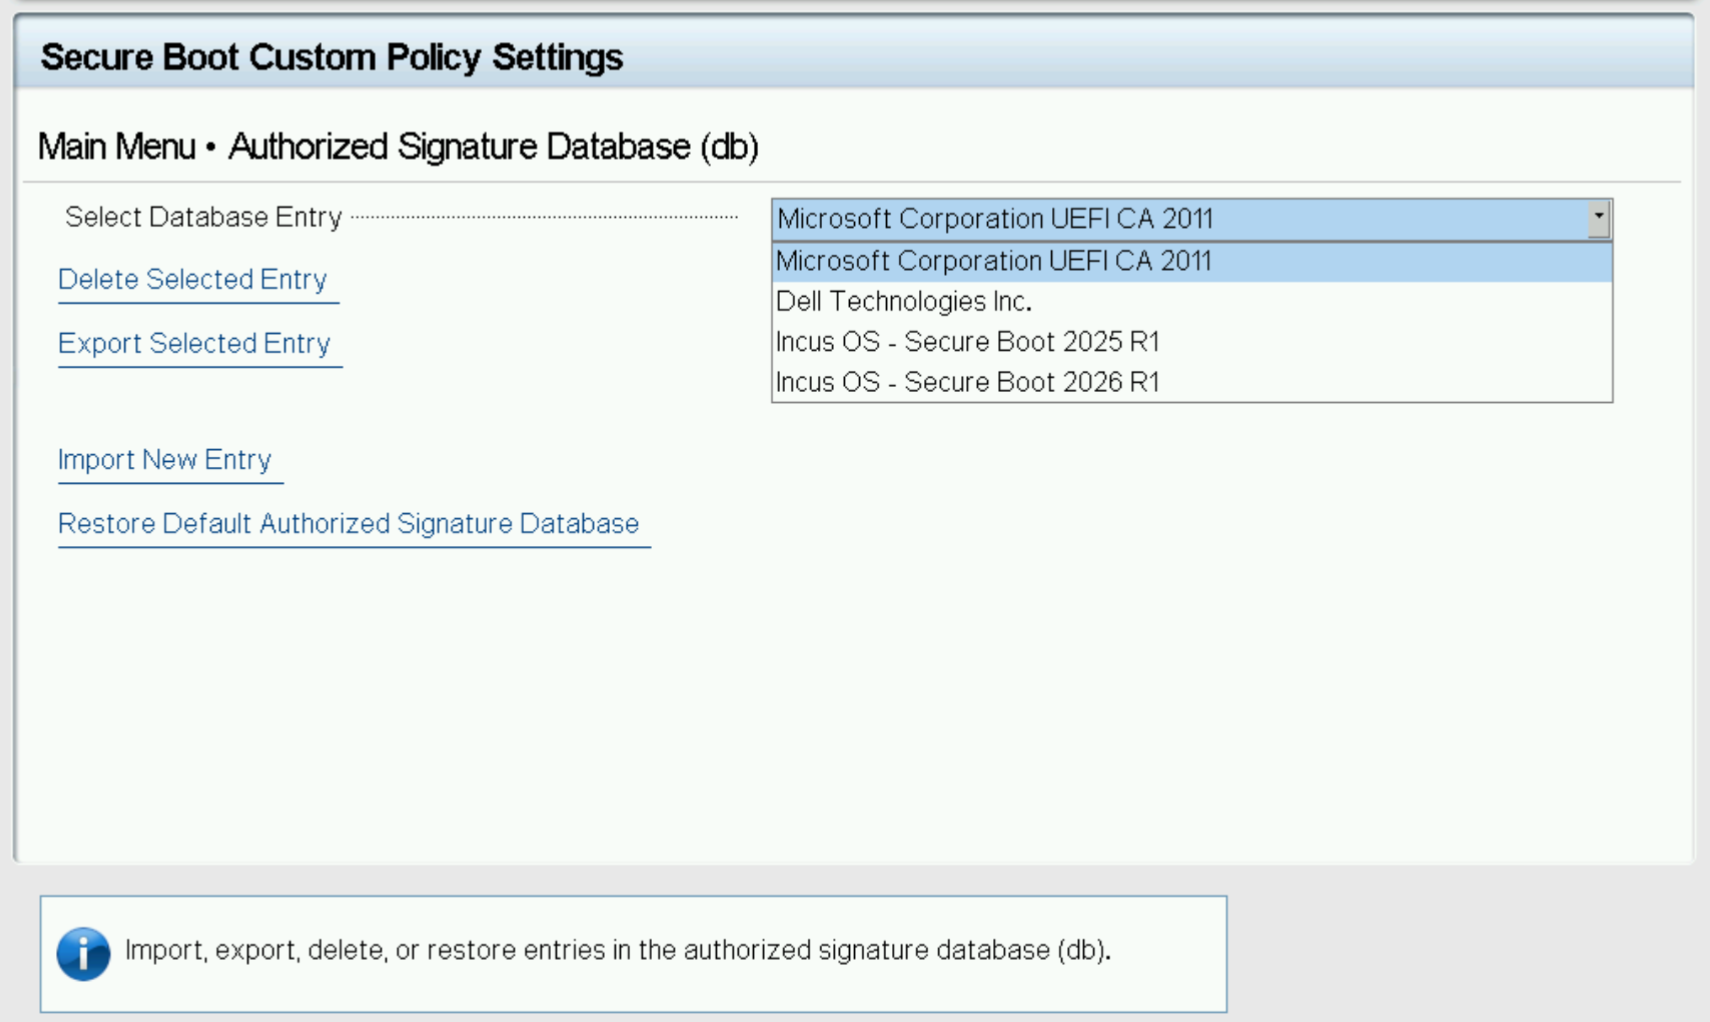Viewport: 1710px width, 1022px height.
Task: Click the bullet separator in the breadcrumb
Action: (x=211, y=148)
